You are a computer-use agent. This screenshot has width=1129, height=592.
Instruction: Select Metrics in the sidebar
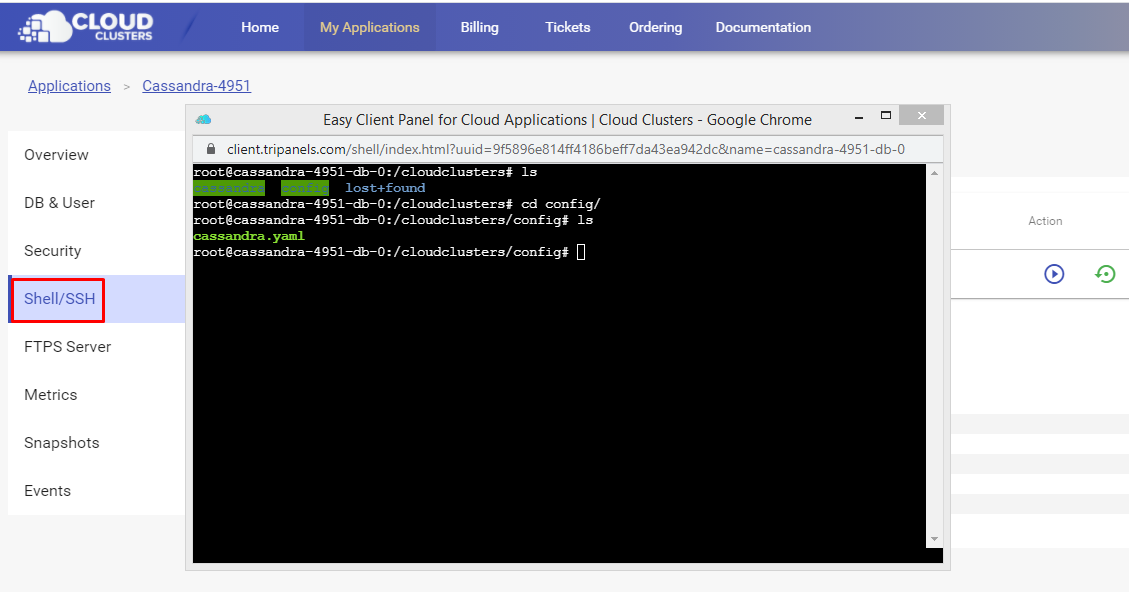pos(96,395)
